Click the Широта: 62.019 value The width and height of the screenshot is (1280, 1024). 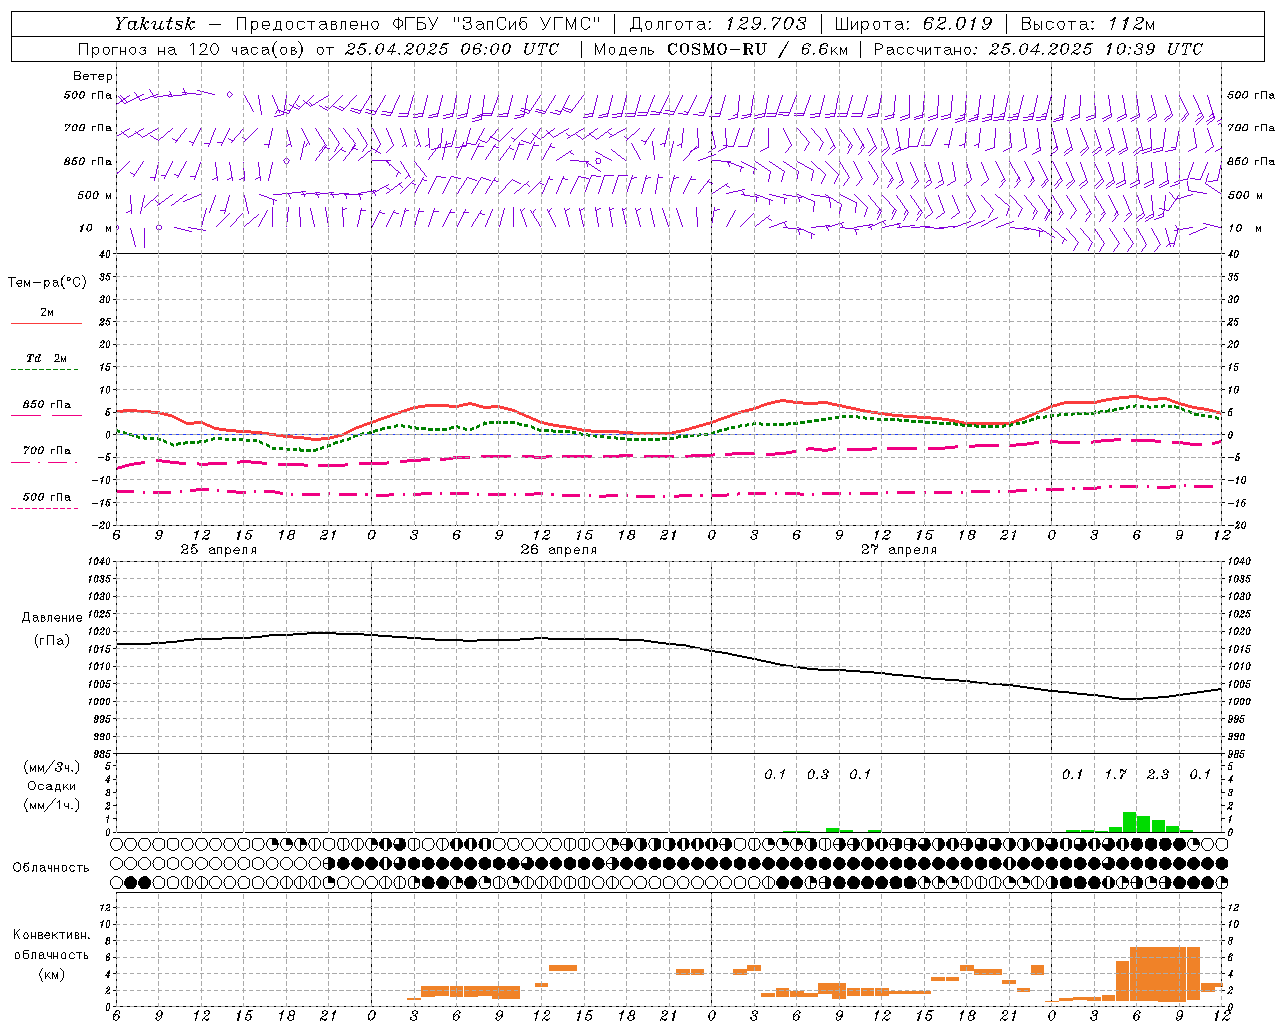(913, 23)
